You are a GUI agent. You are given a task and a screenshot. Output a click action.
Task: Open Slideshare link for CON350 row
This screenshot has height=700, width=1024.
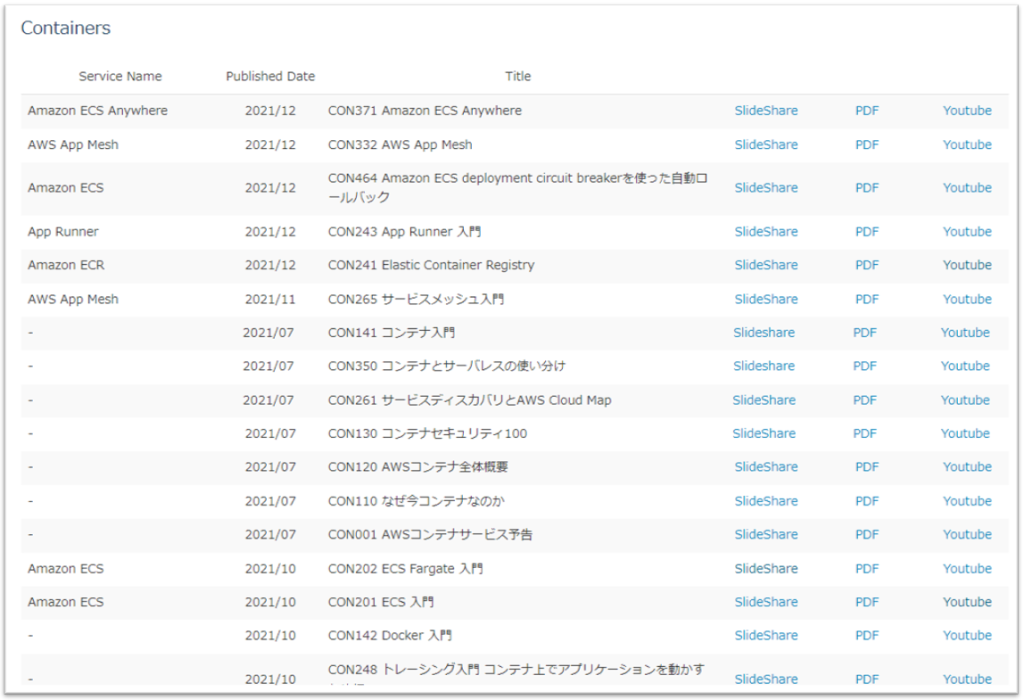click(763, 366)
